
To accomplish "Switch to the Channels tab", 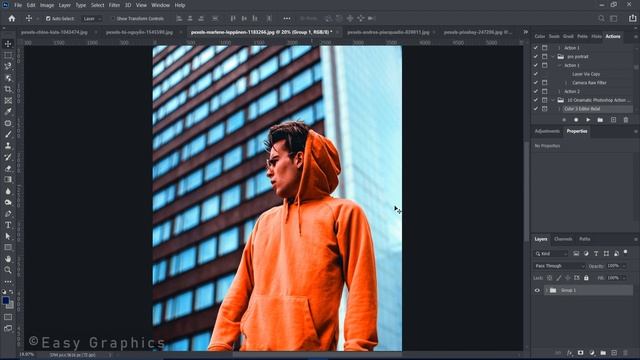I will (563, 239).
